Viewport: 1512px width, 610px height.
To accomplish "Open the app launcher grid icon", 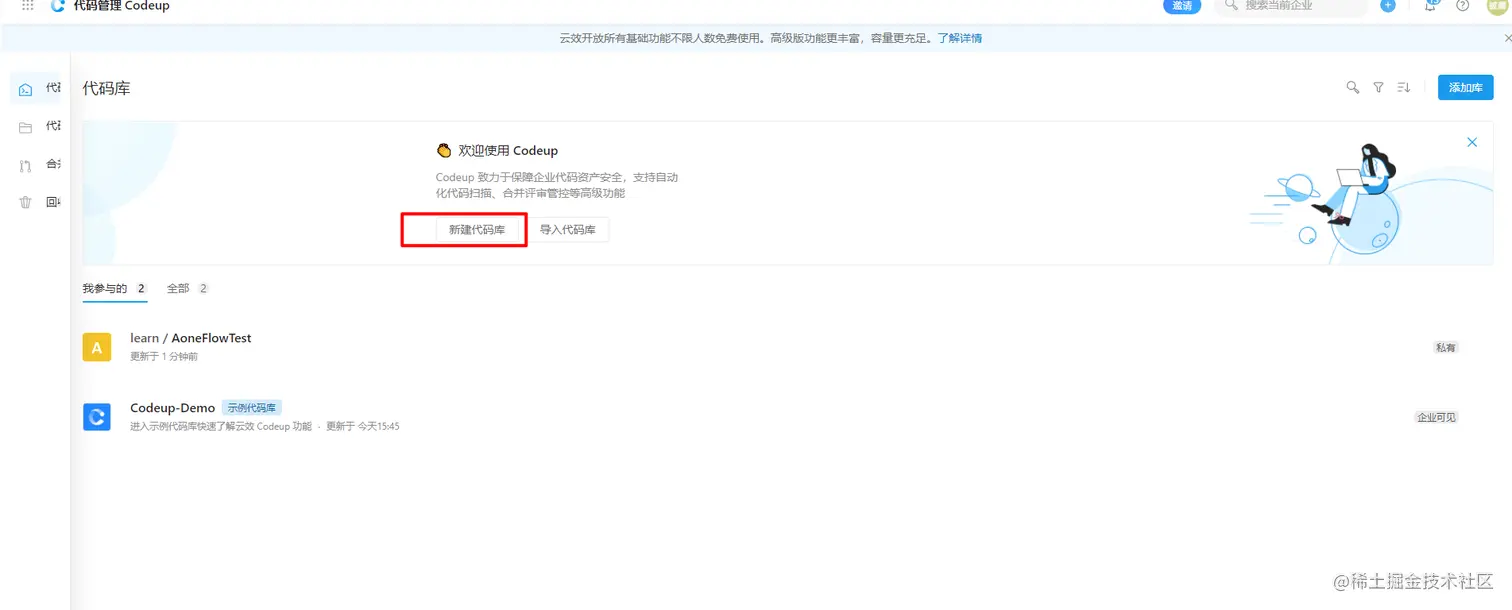I will pos(28,5).
